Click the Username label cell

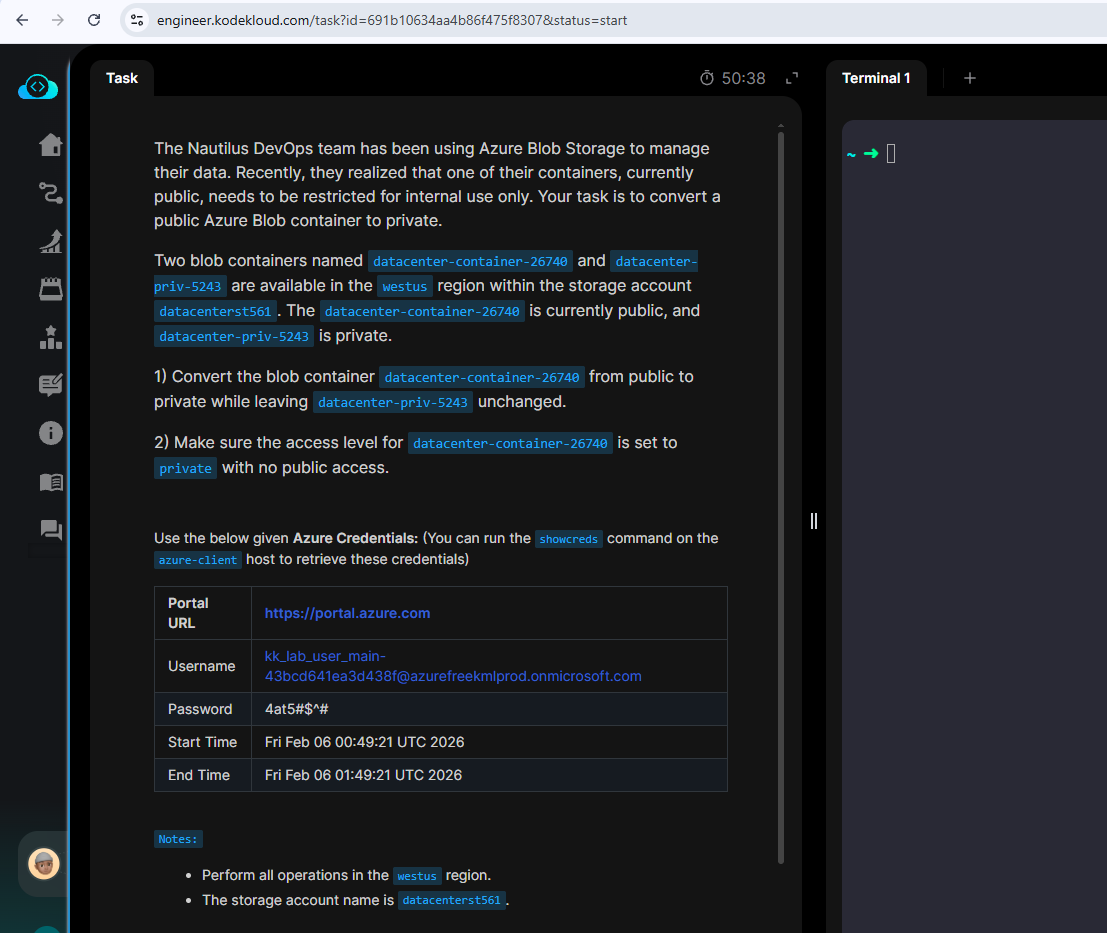pos(203,666)
